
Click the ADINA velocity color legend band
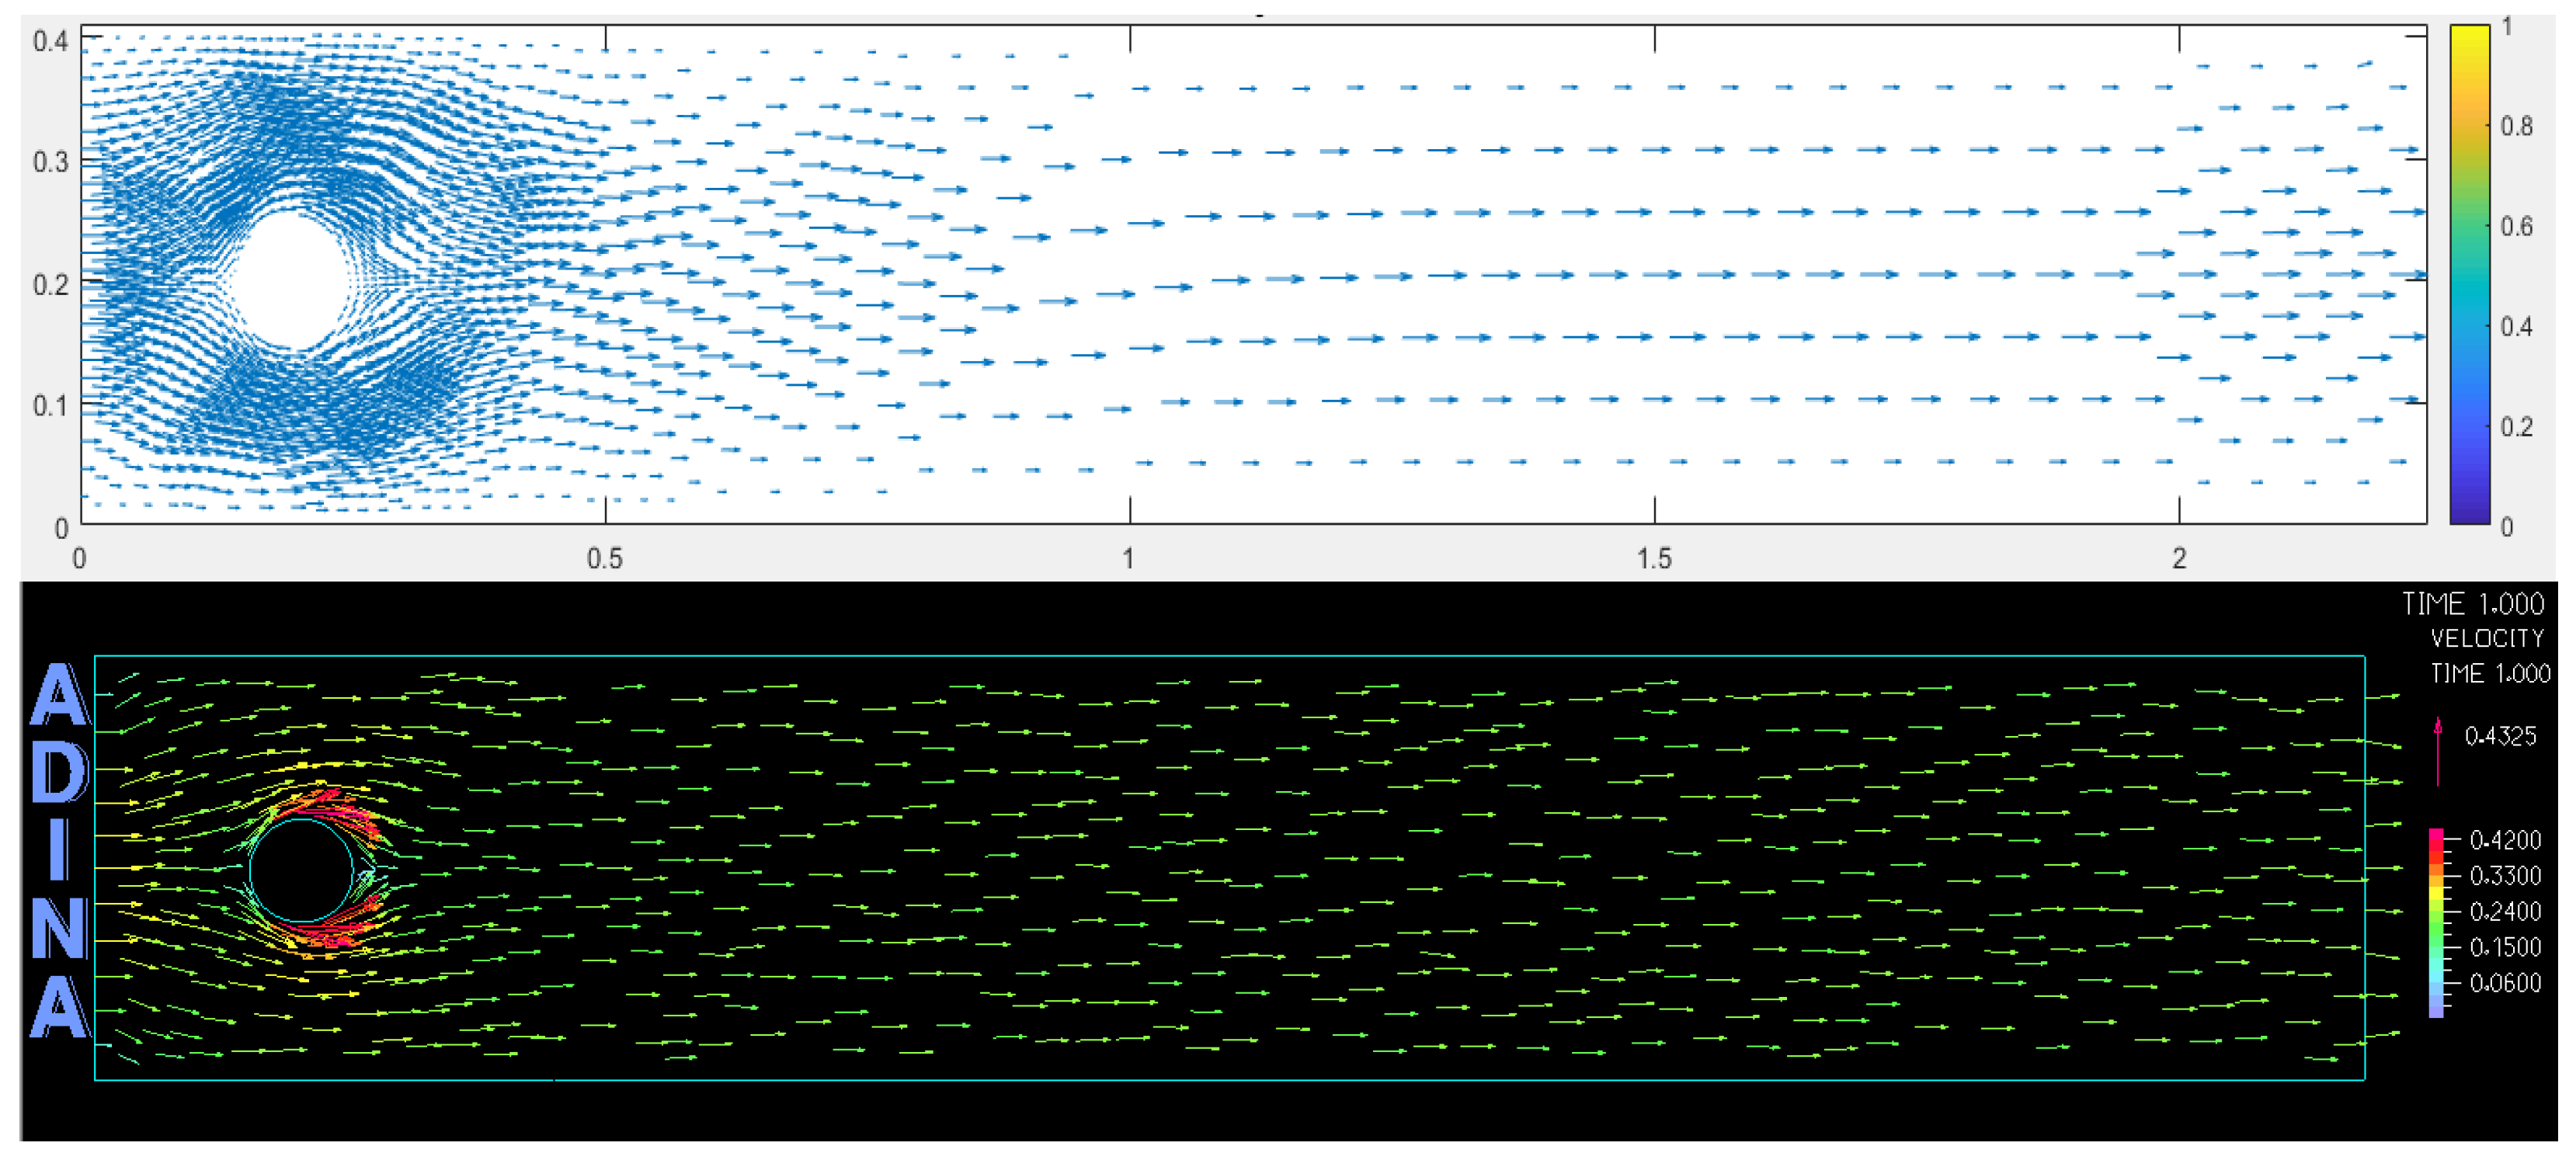click(2436, 922)
